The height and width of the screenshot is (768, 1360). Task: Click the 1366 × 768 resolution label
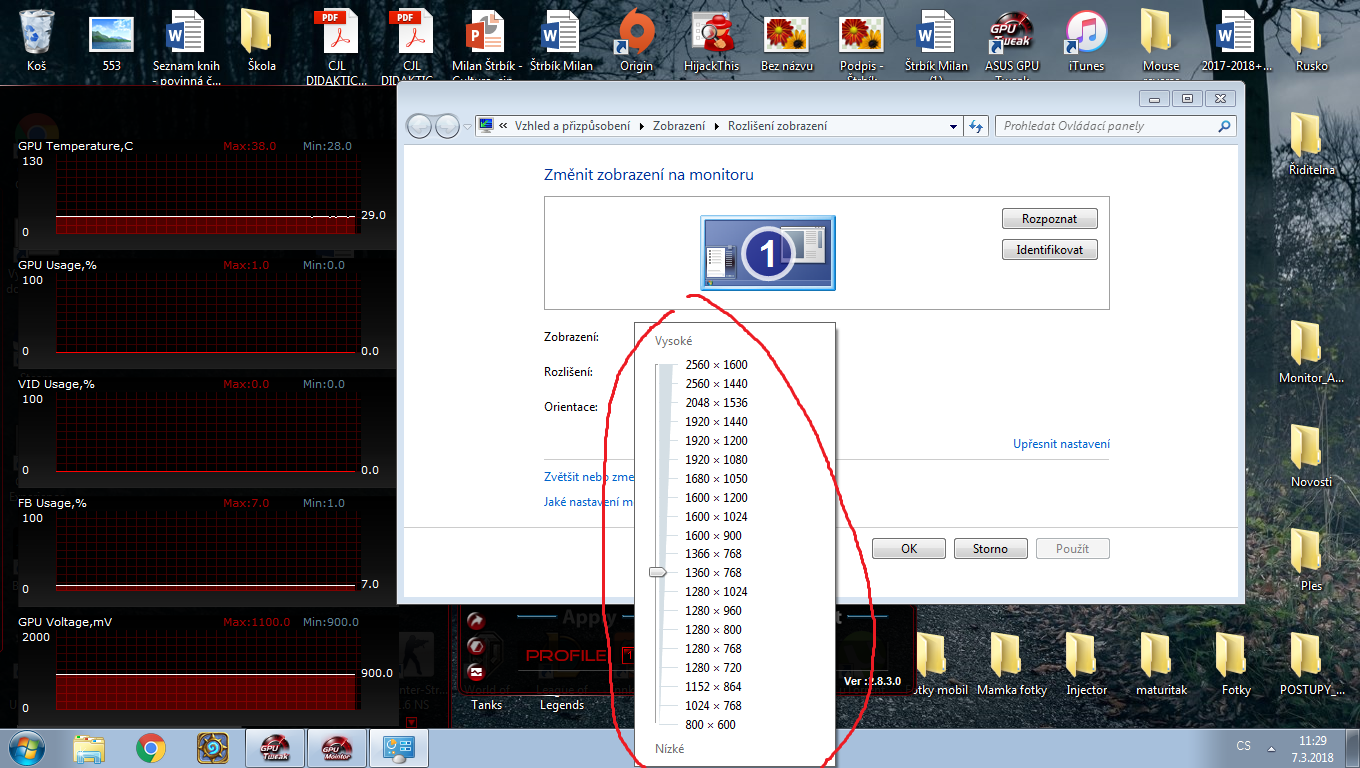pos(713,554)
